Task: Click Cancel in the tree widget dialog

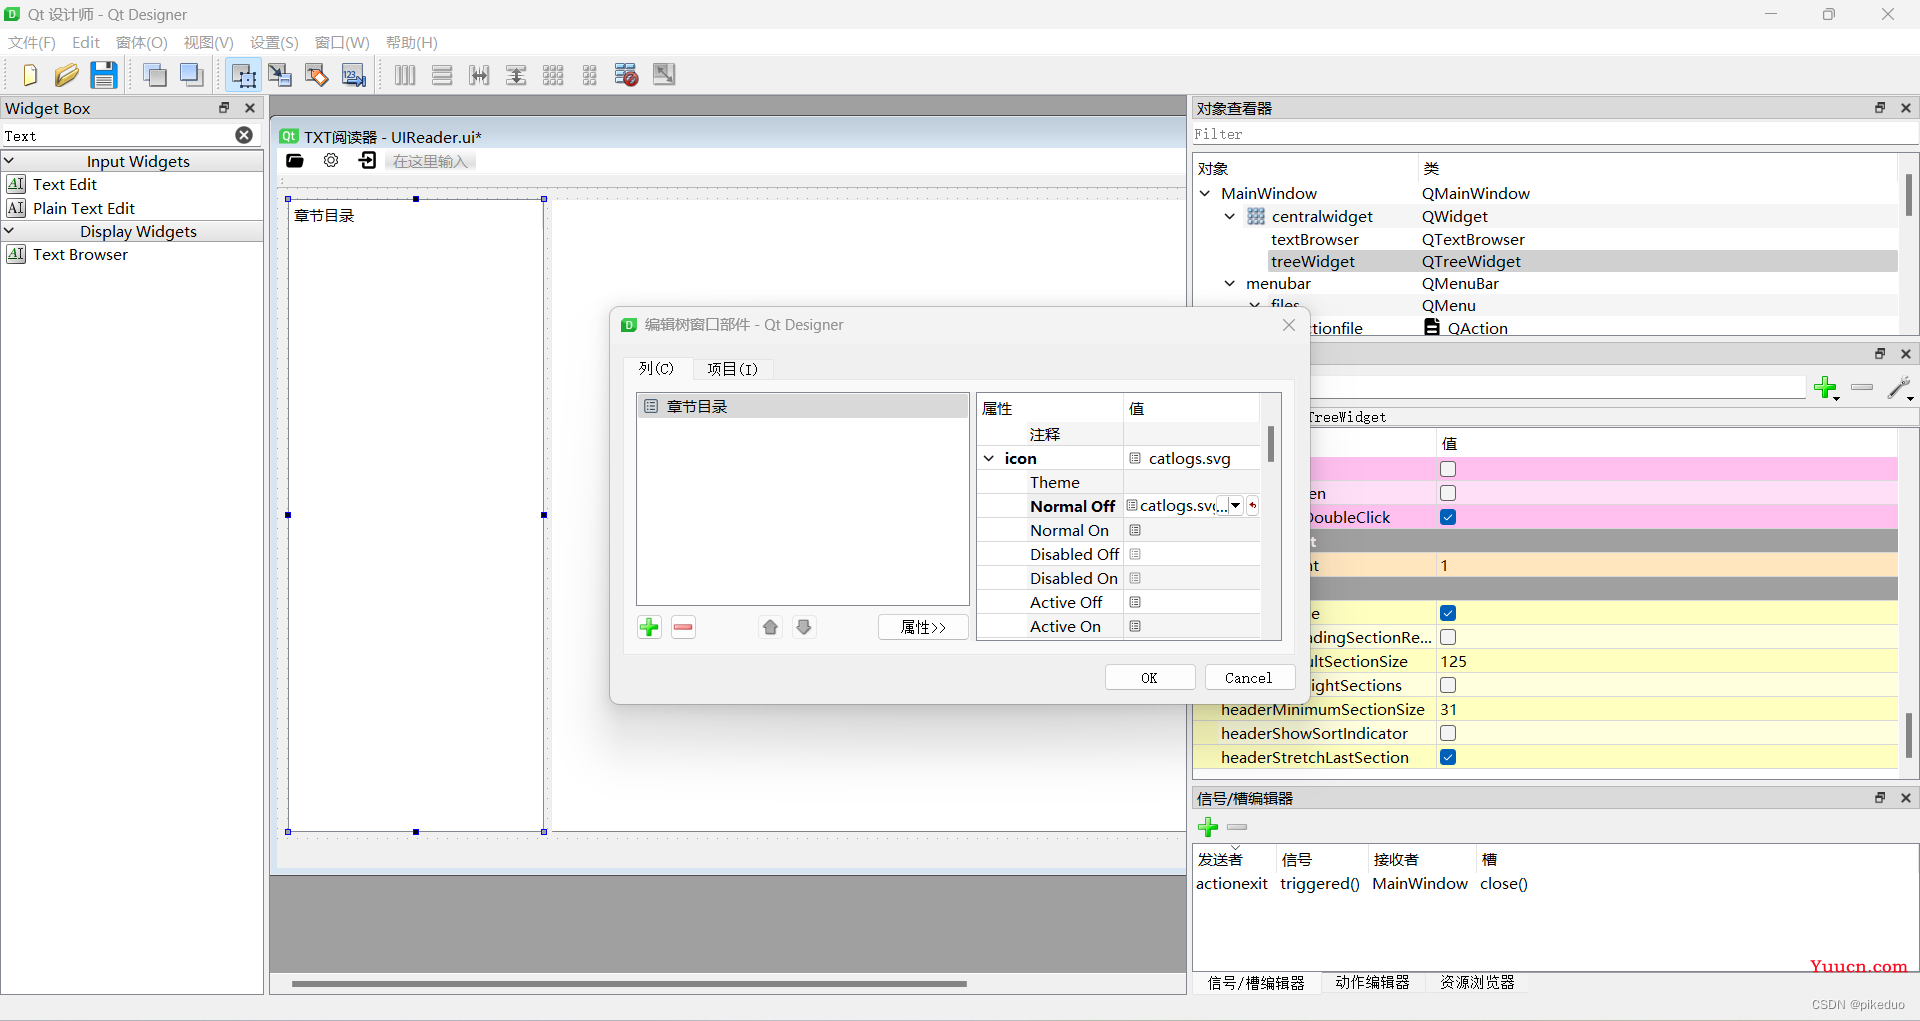Action: 1249,677
